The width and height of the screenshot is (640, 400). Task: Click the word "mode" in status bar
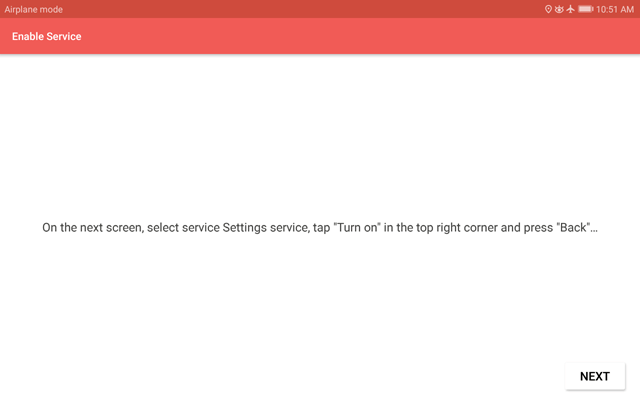51,9
